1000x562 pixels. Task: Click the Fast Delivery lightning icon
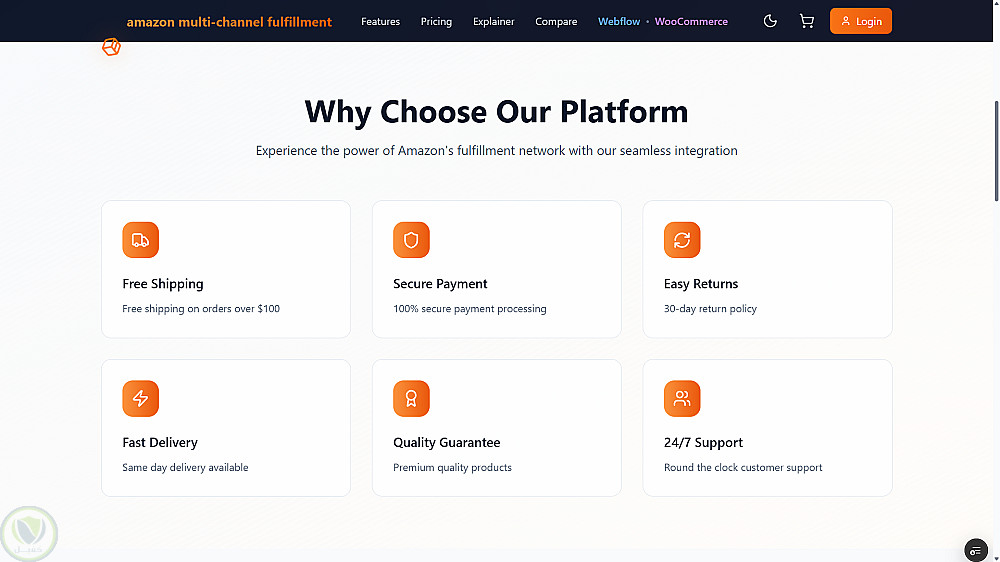click(141, 399)
